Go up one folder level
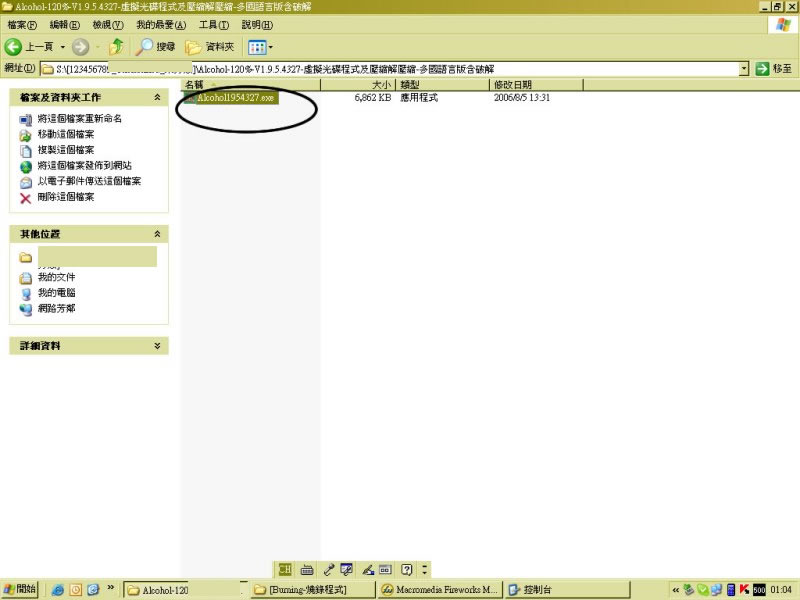This screenshot has width=800, height=600. pos(117,47)
